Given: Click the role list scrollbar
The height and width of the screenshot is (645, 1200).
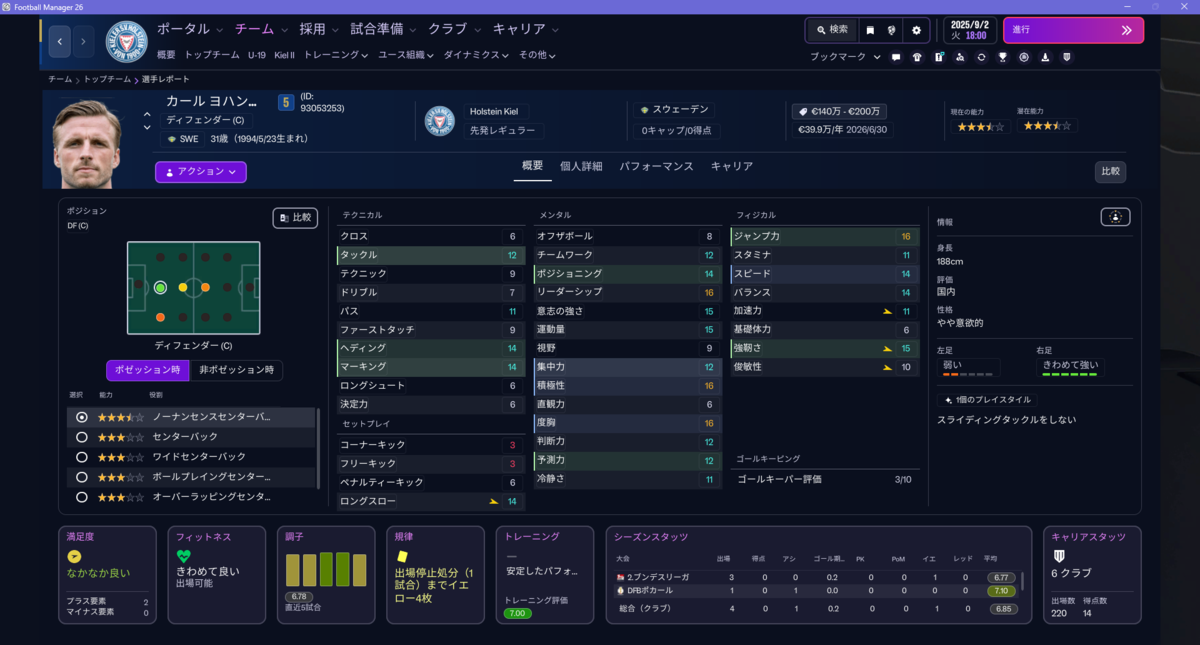Looking at the screenshot, I should (319, 447).
